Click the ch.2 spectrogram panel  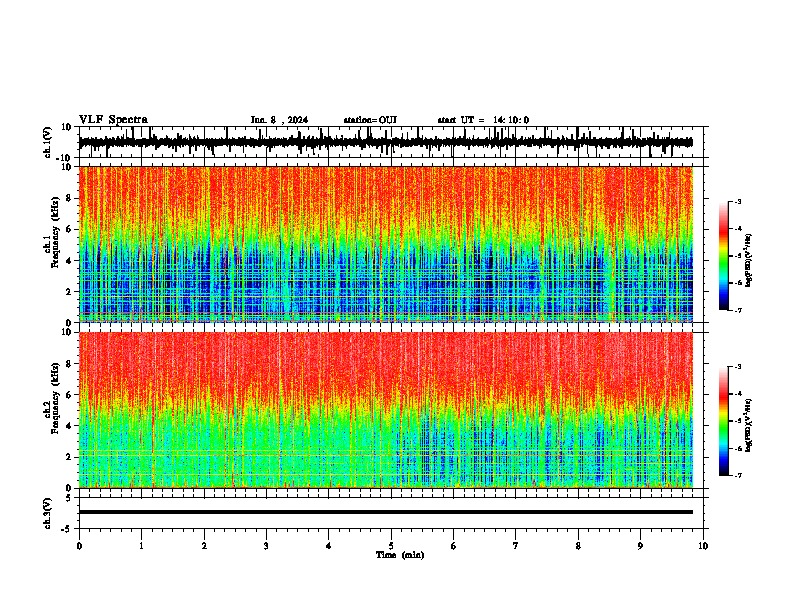386,410
